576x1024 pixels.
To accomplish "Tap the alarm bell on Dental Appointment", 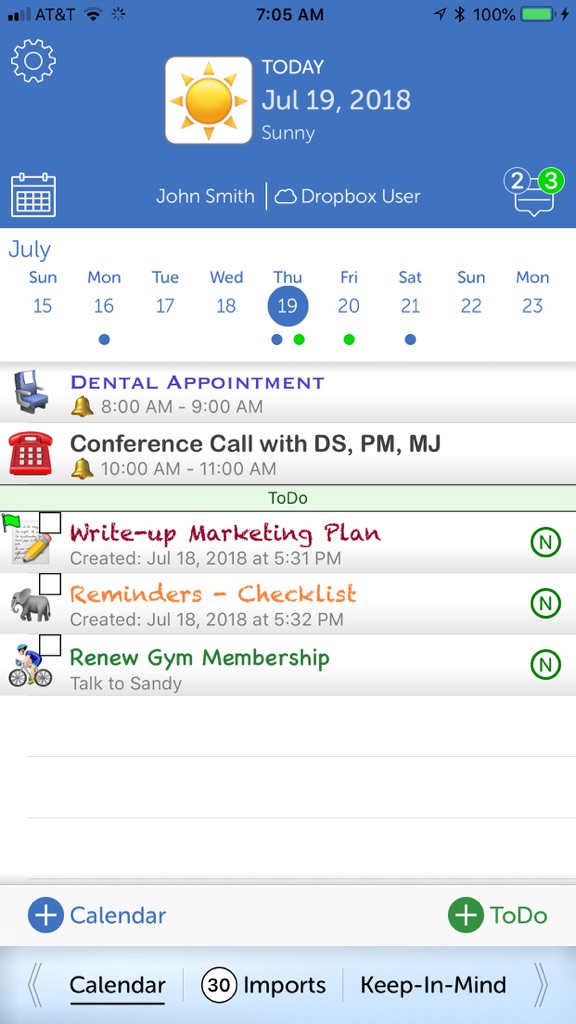I will [x=82, y=407].
